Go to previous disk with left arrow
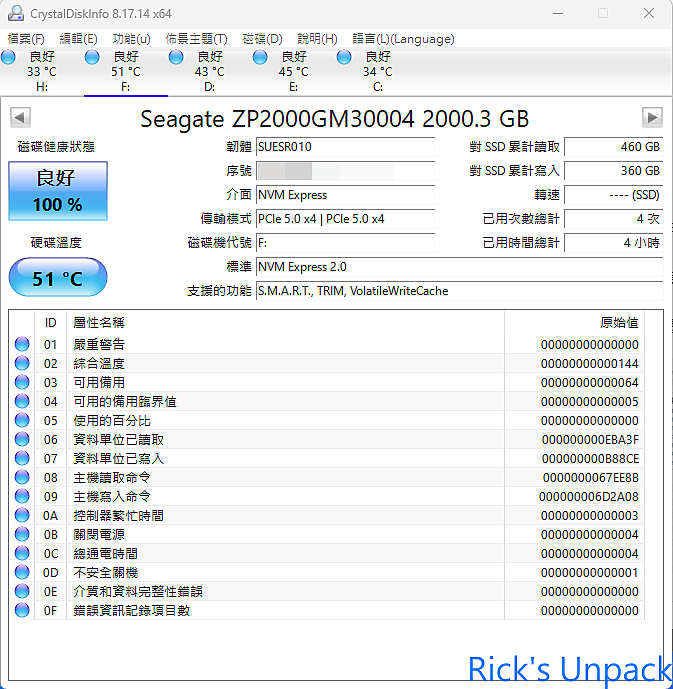673x689 pixels. point(20,117)
